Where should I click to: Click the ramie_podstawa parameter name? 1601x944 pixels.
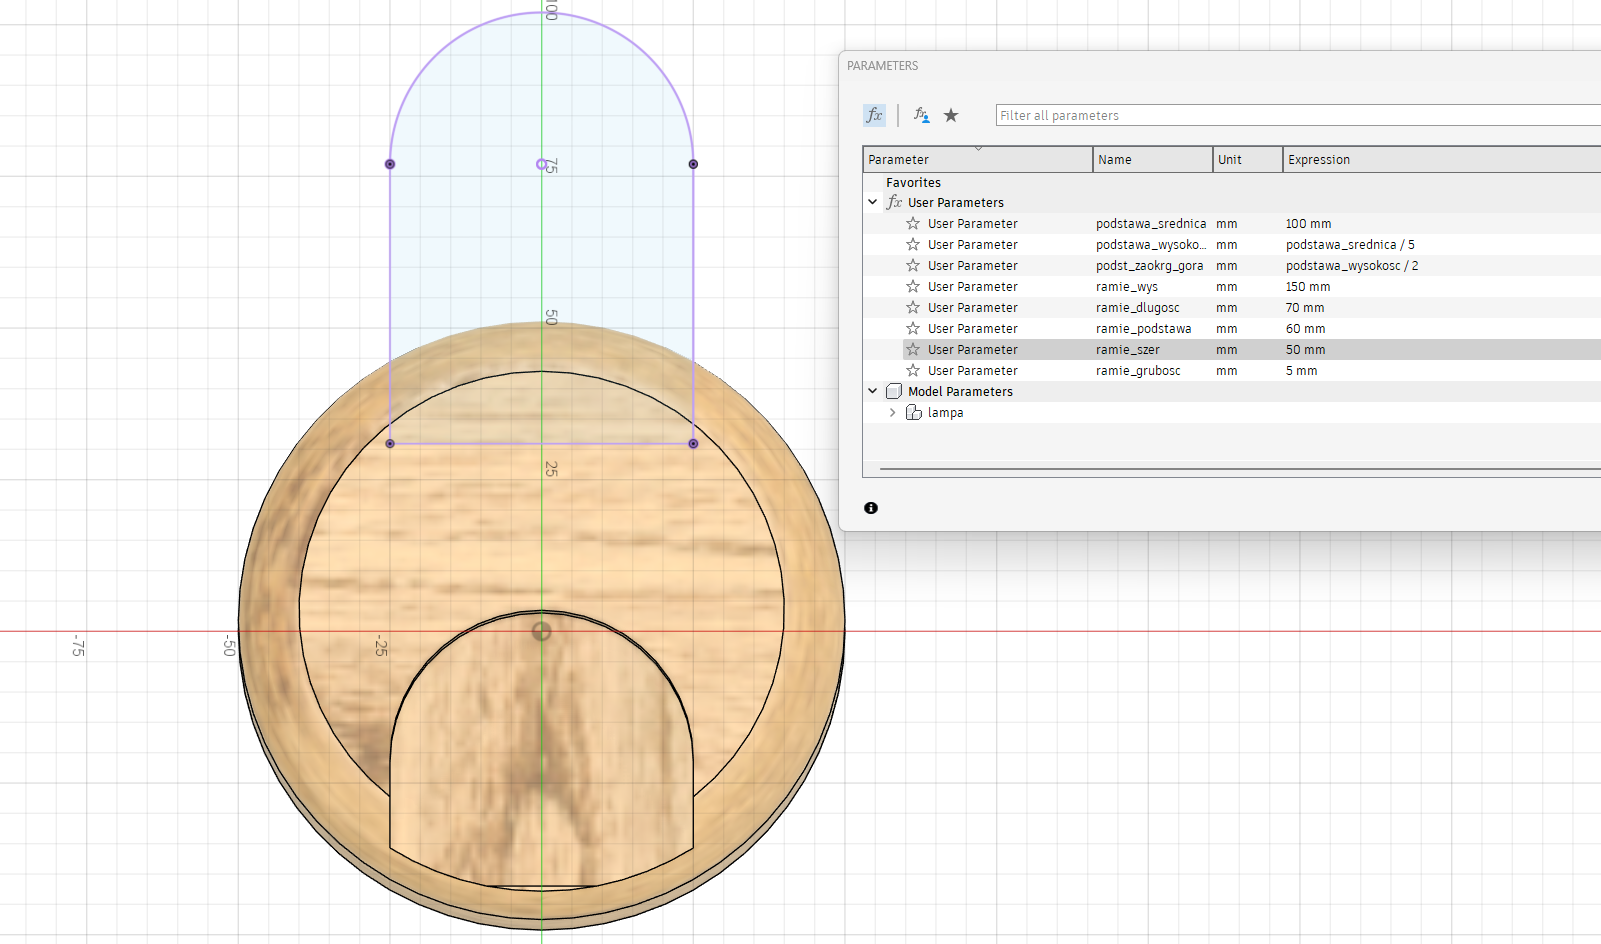click(x=1143, y=329)
